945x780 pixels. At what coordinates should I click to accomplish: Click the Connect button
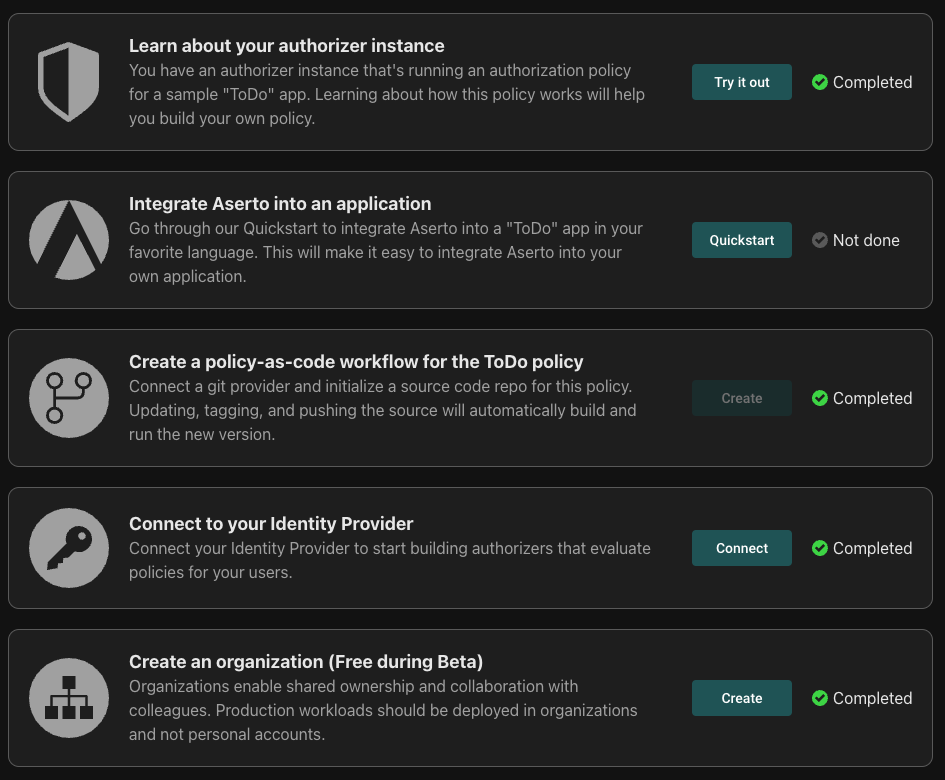(741, 548)
